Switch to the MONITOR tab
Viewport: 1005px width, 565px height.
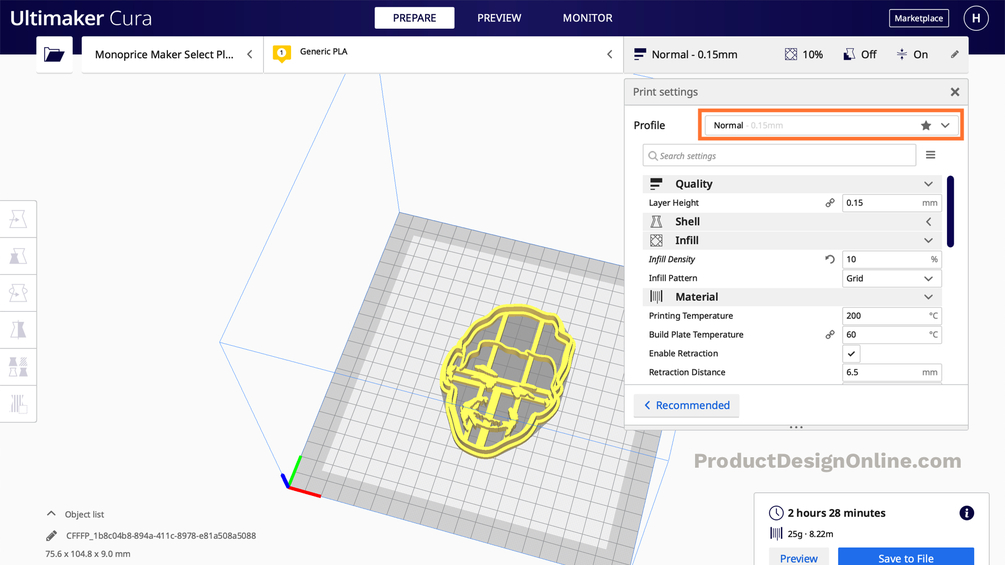tap(588, 18)
